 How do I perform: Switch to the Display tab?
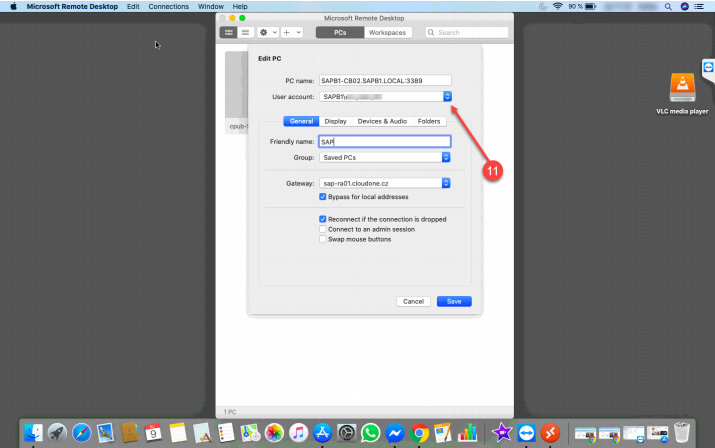[335, 121]
